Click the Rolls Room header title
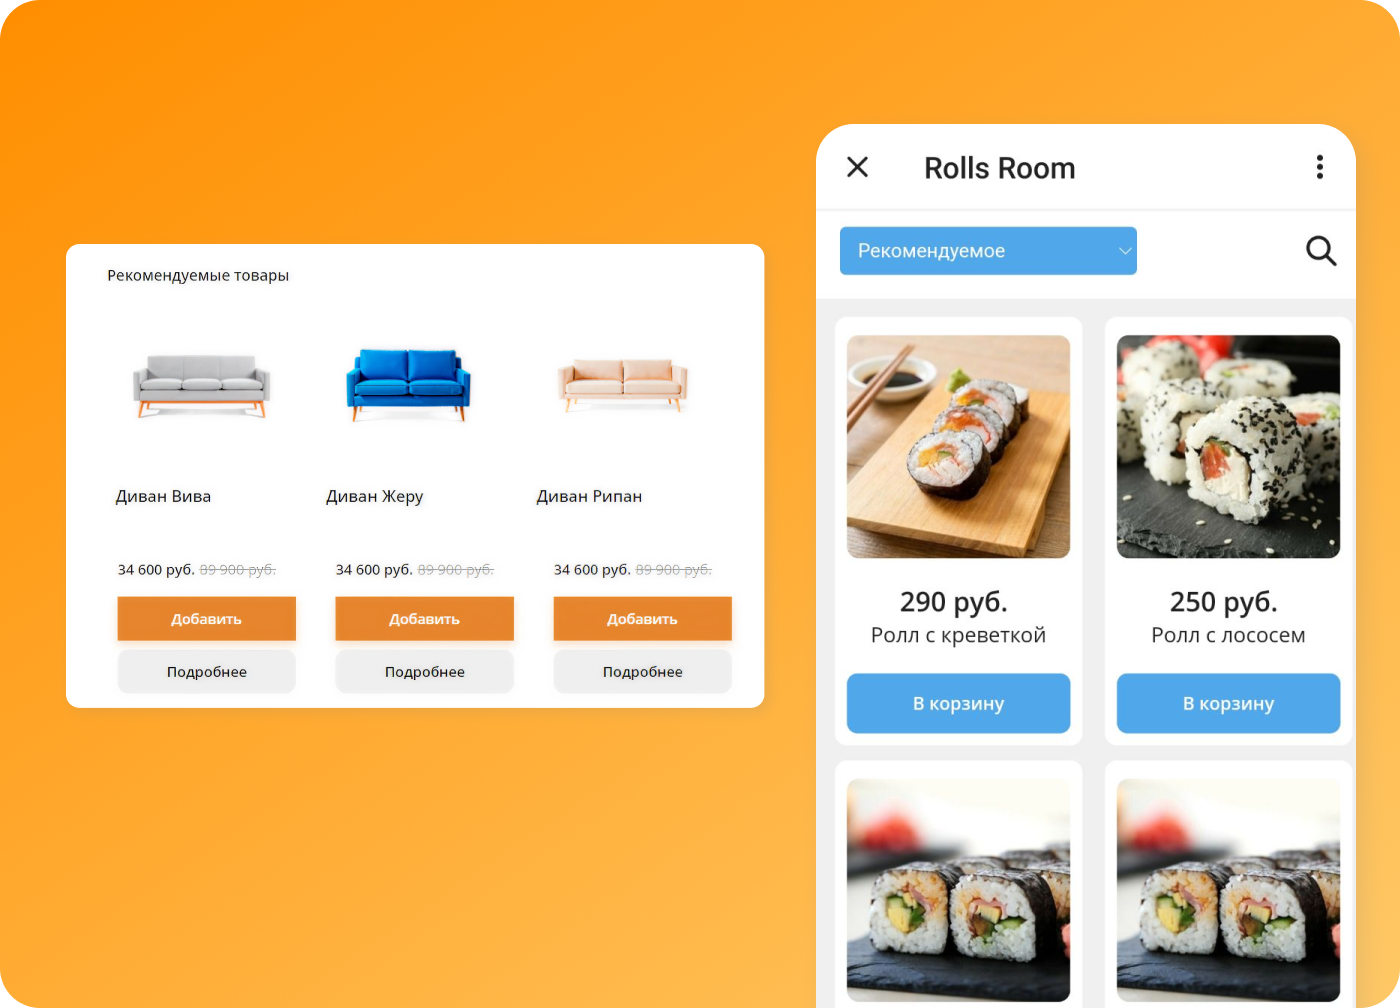The height and width of the screenshot is (1008, 1400). [1000, 168]
